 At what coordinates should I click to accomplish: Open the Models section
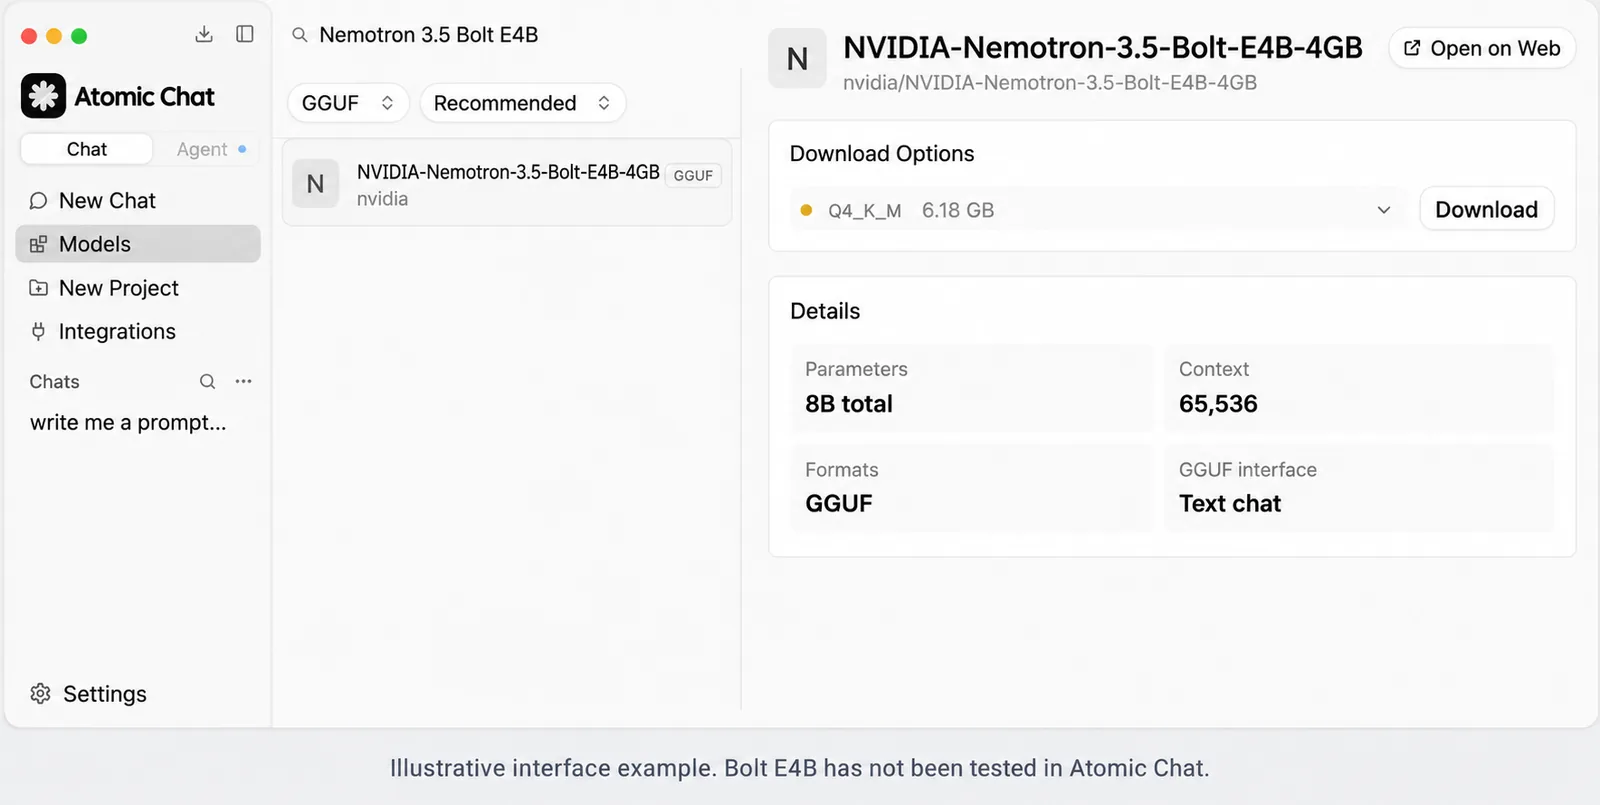pos(138,244)
